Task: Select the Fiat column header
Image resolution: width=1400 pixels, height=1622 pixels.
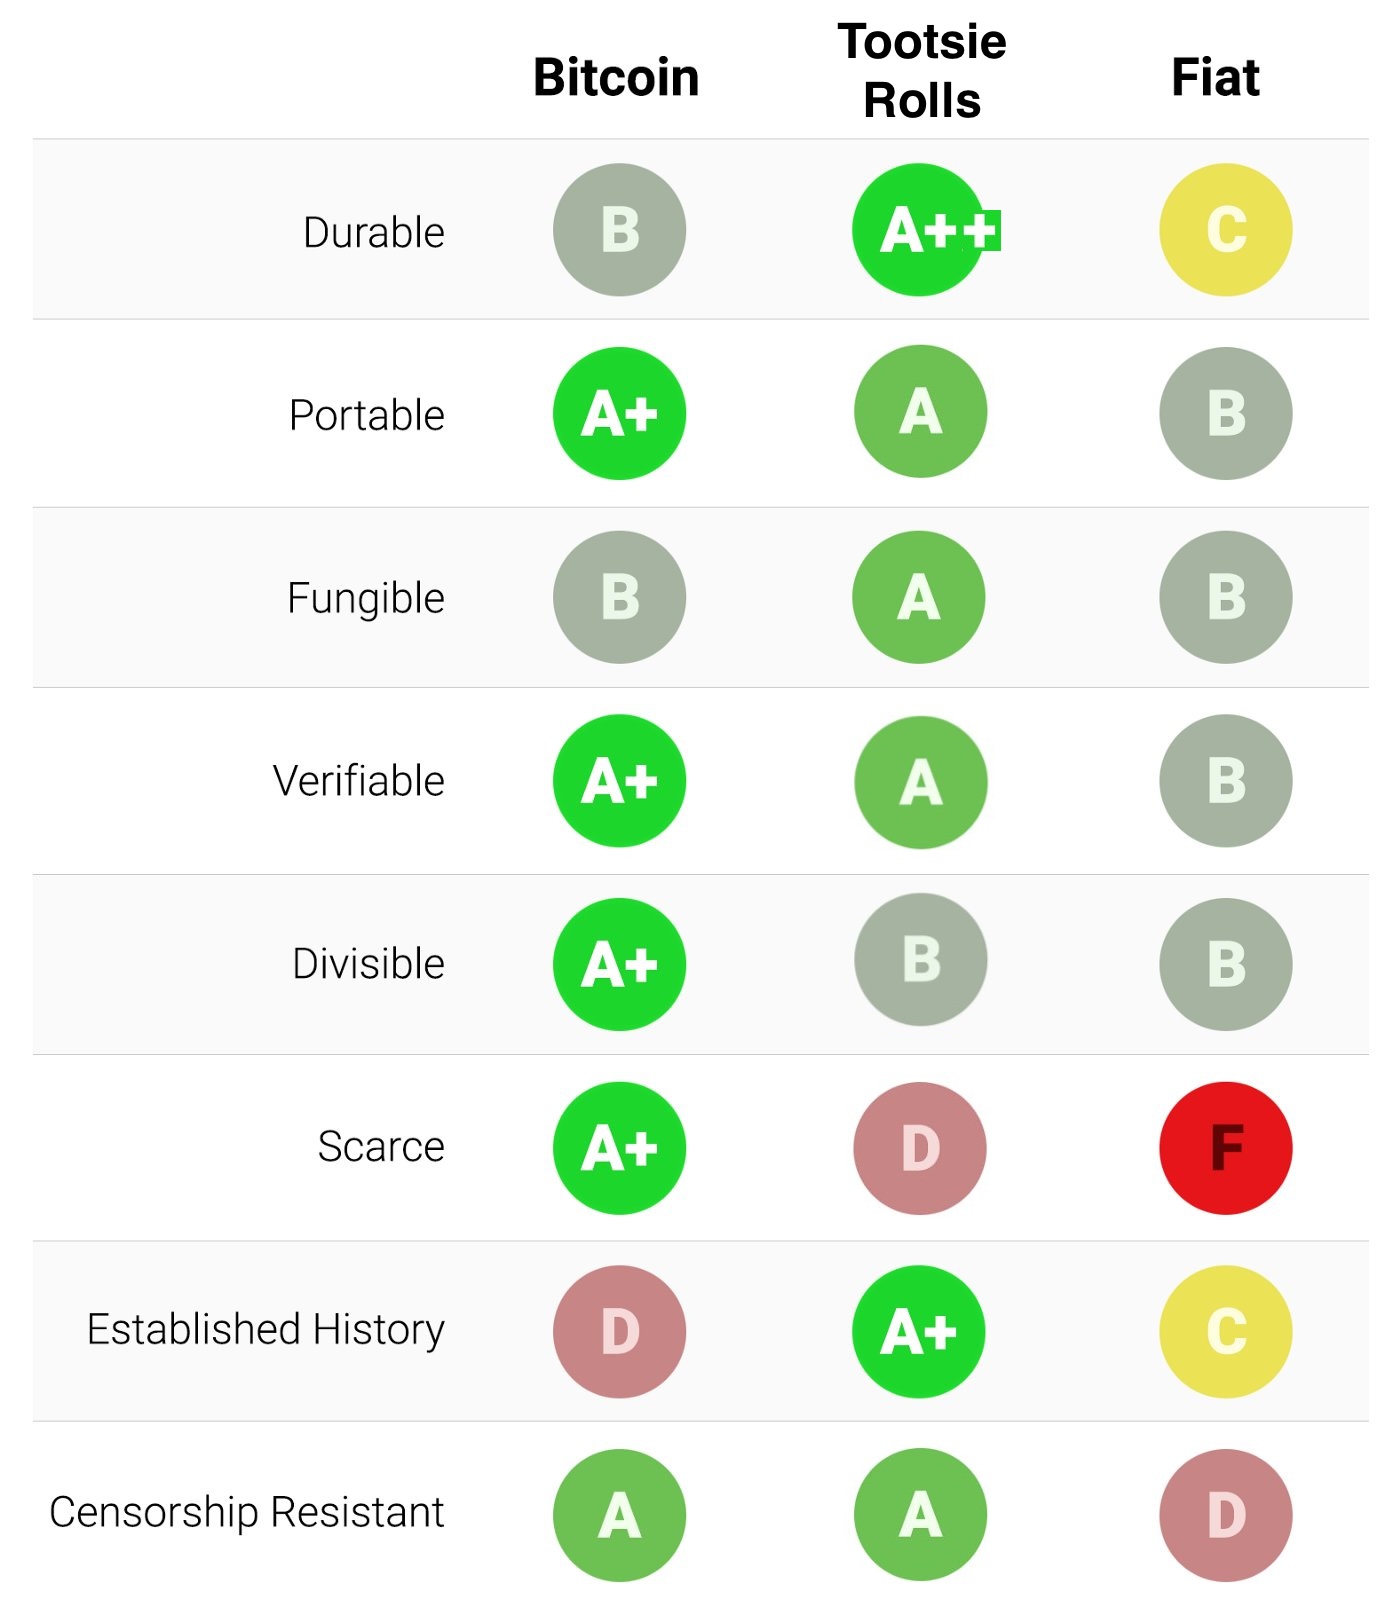Action: [1215, 77]
